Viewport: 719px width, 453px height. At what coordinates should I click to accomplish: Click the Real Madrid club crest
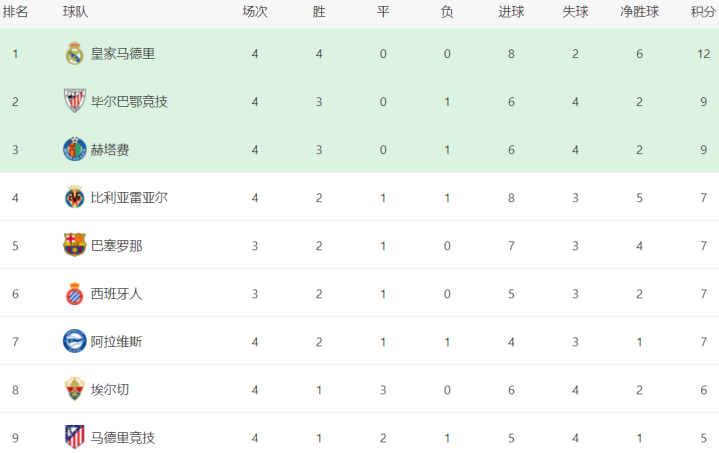[x=74, y=54]
